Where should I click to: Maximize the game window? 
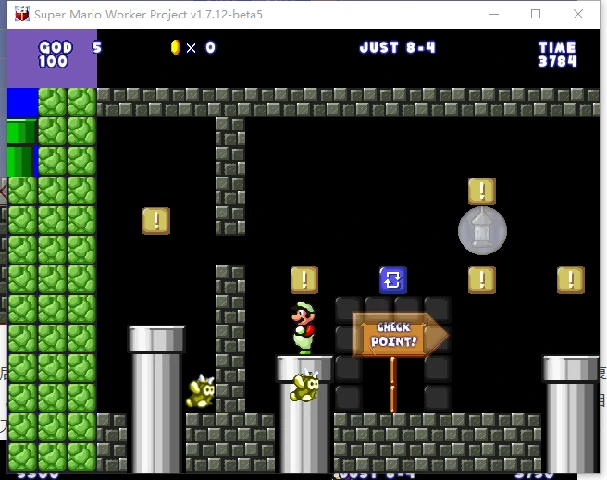click(x=535, y=14)
